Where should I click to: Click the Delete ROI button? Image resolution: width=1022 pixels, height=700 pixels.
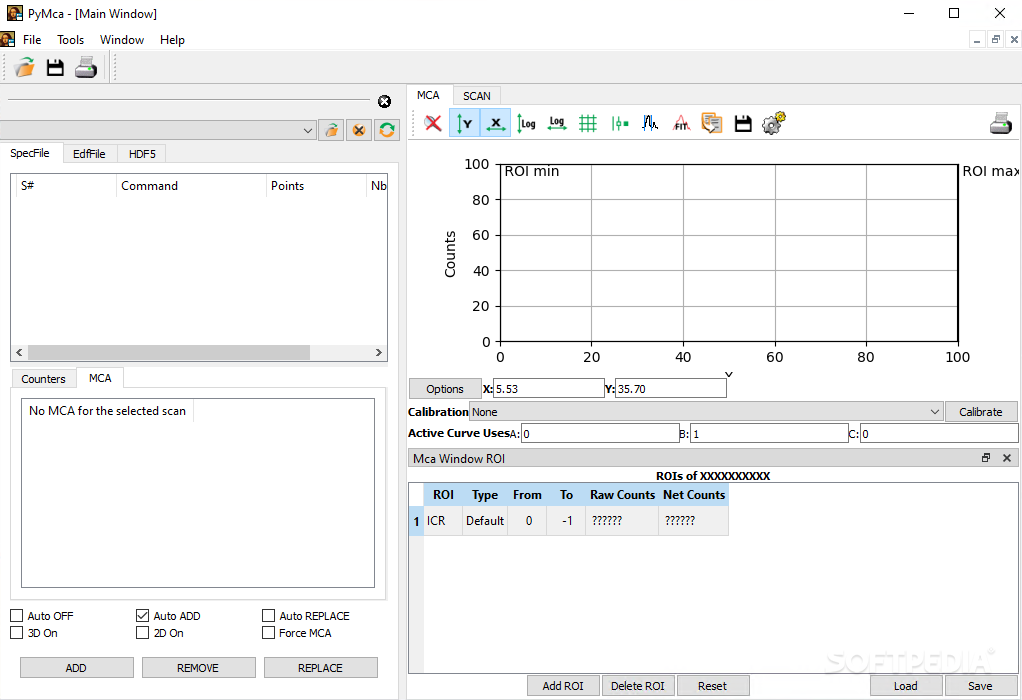click(x=637, y=686)
